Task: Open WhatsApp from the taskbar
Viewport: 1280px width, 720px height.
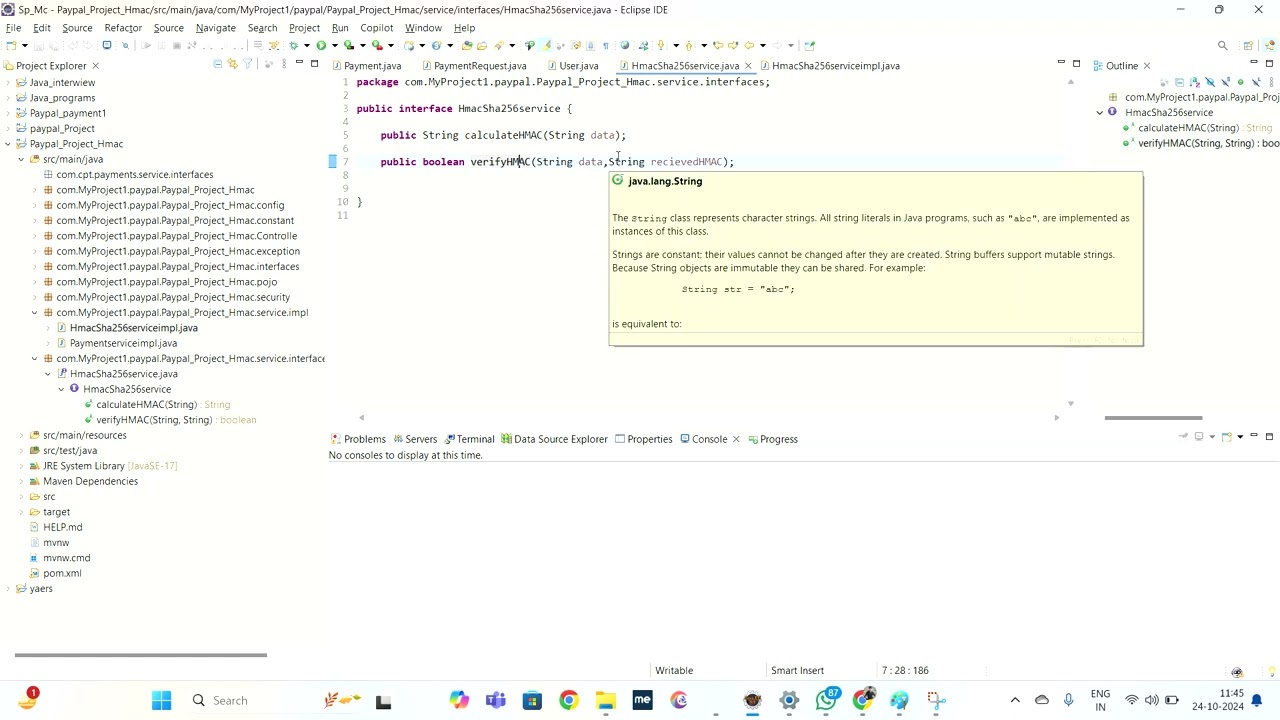Action: 826,701
